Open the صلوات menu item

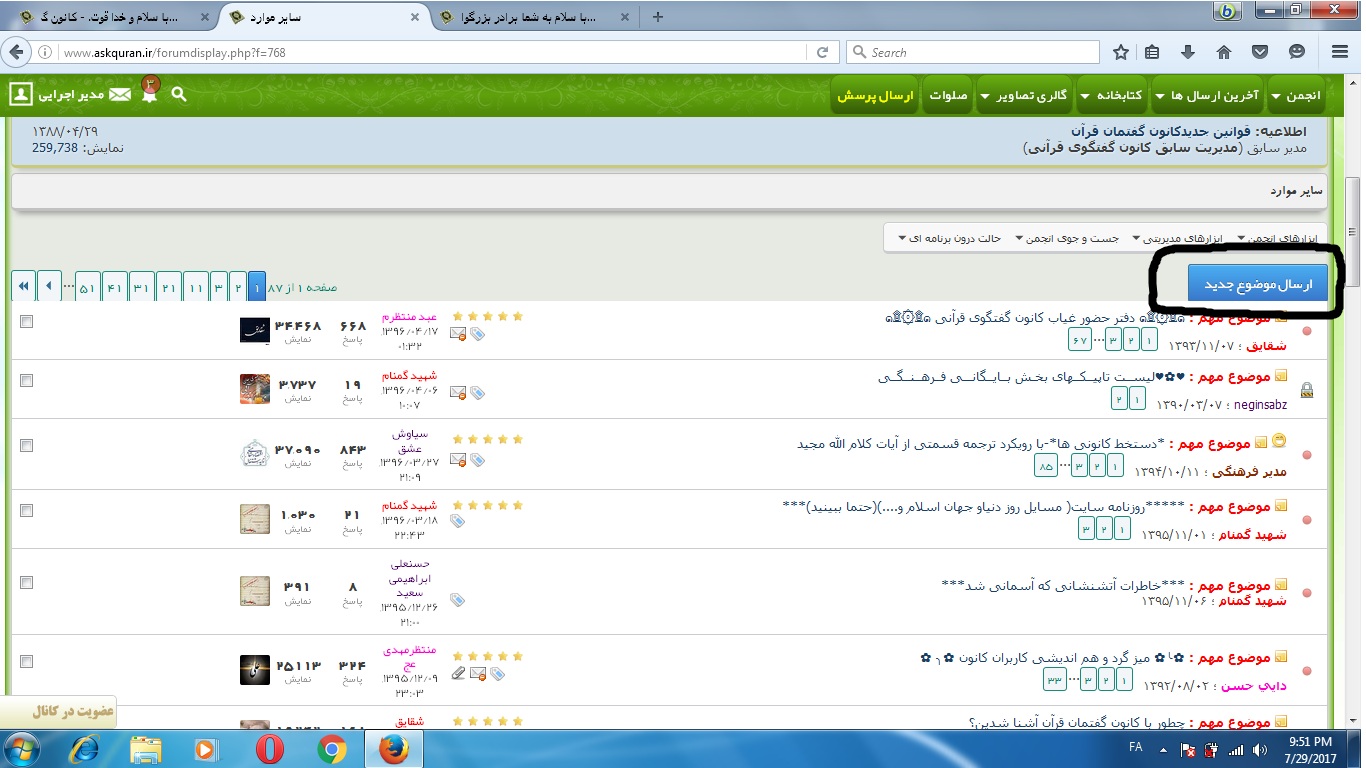click(x=948, y=96)
